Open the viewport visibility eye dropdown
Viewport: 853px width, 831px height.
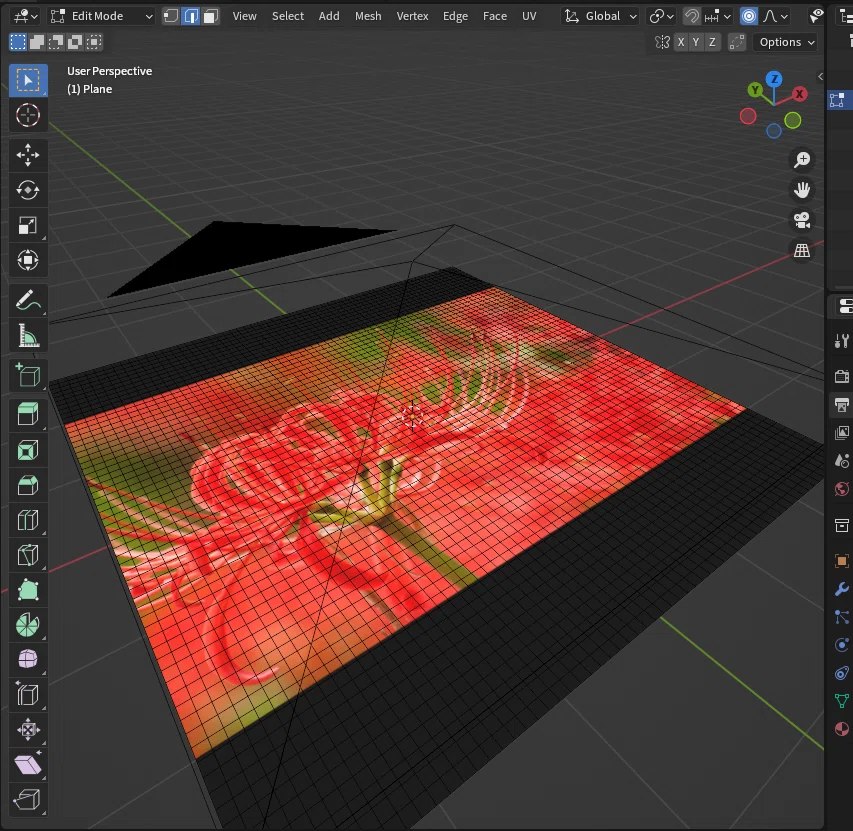tap(816, 16)
